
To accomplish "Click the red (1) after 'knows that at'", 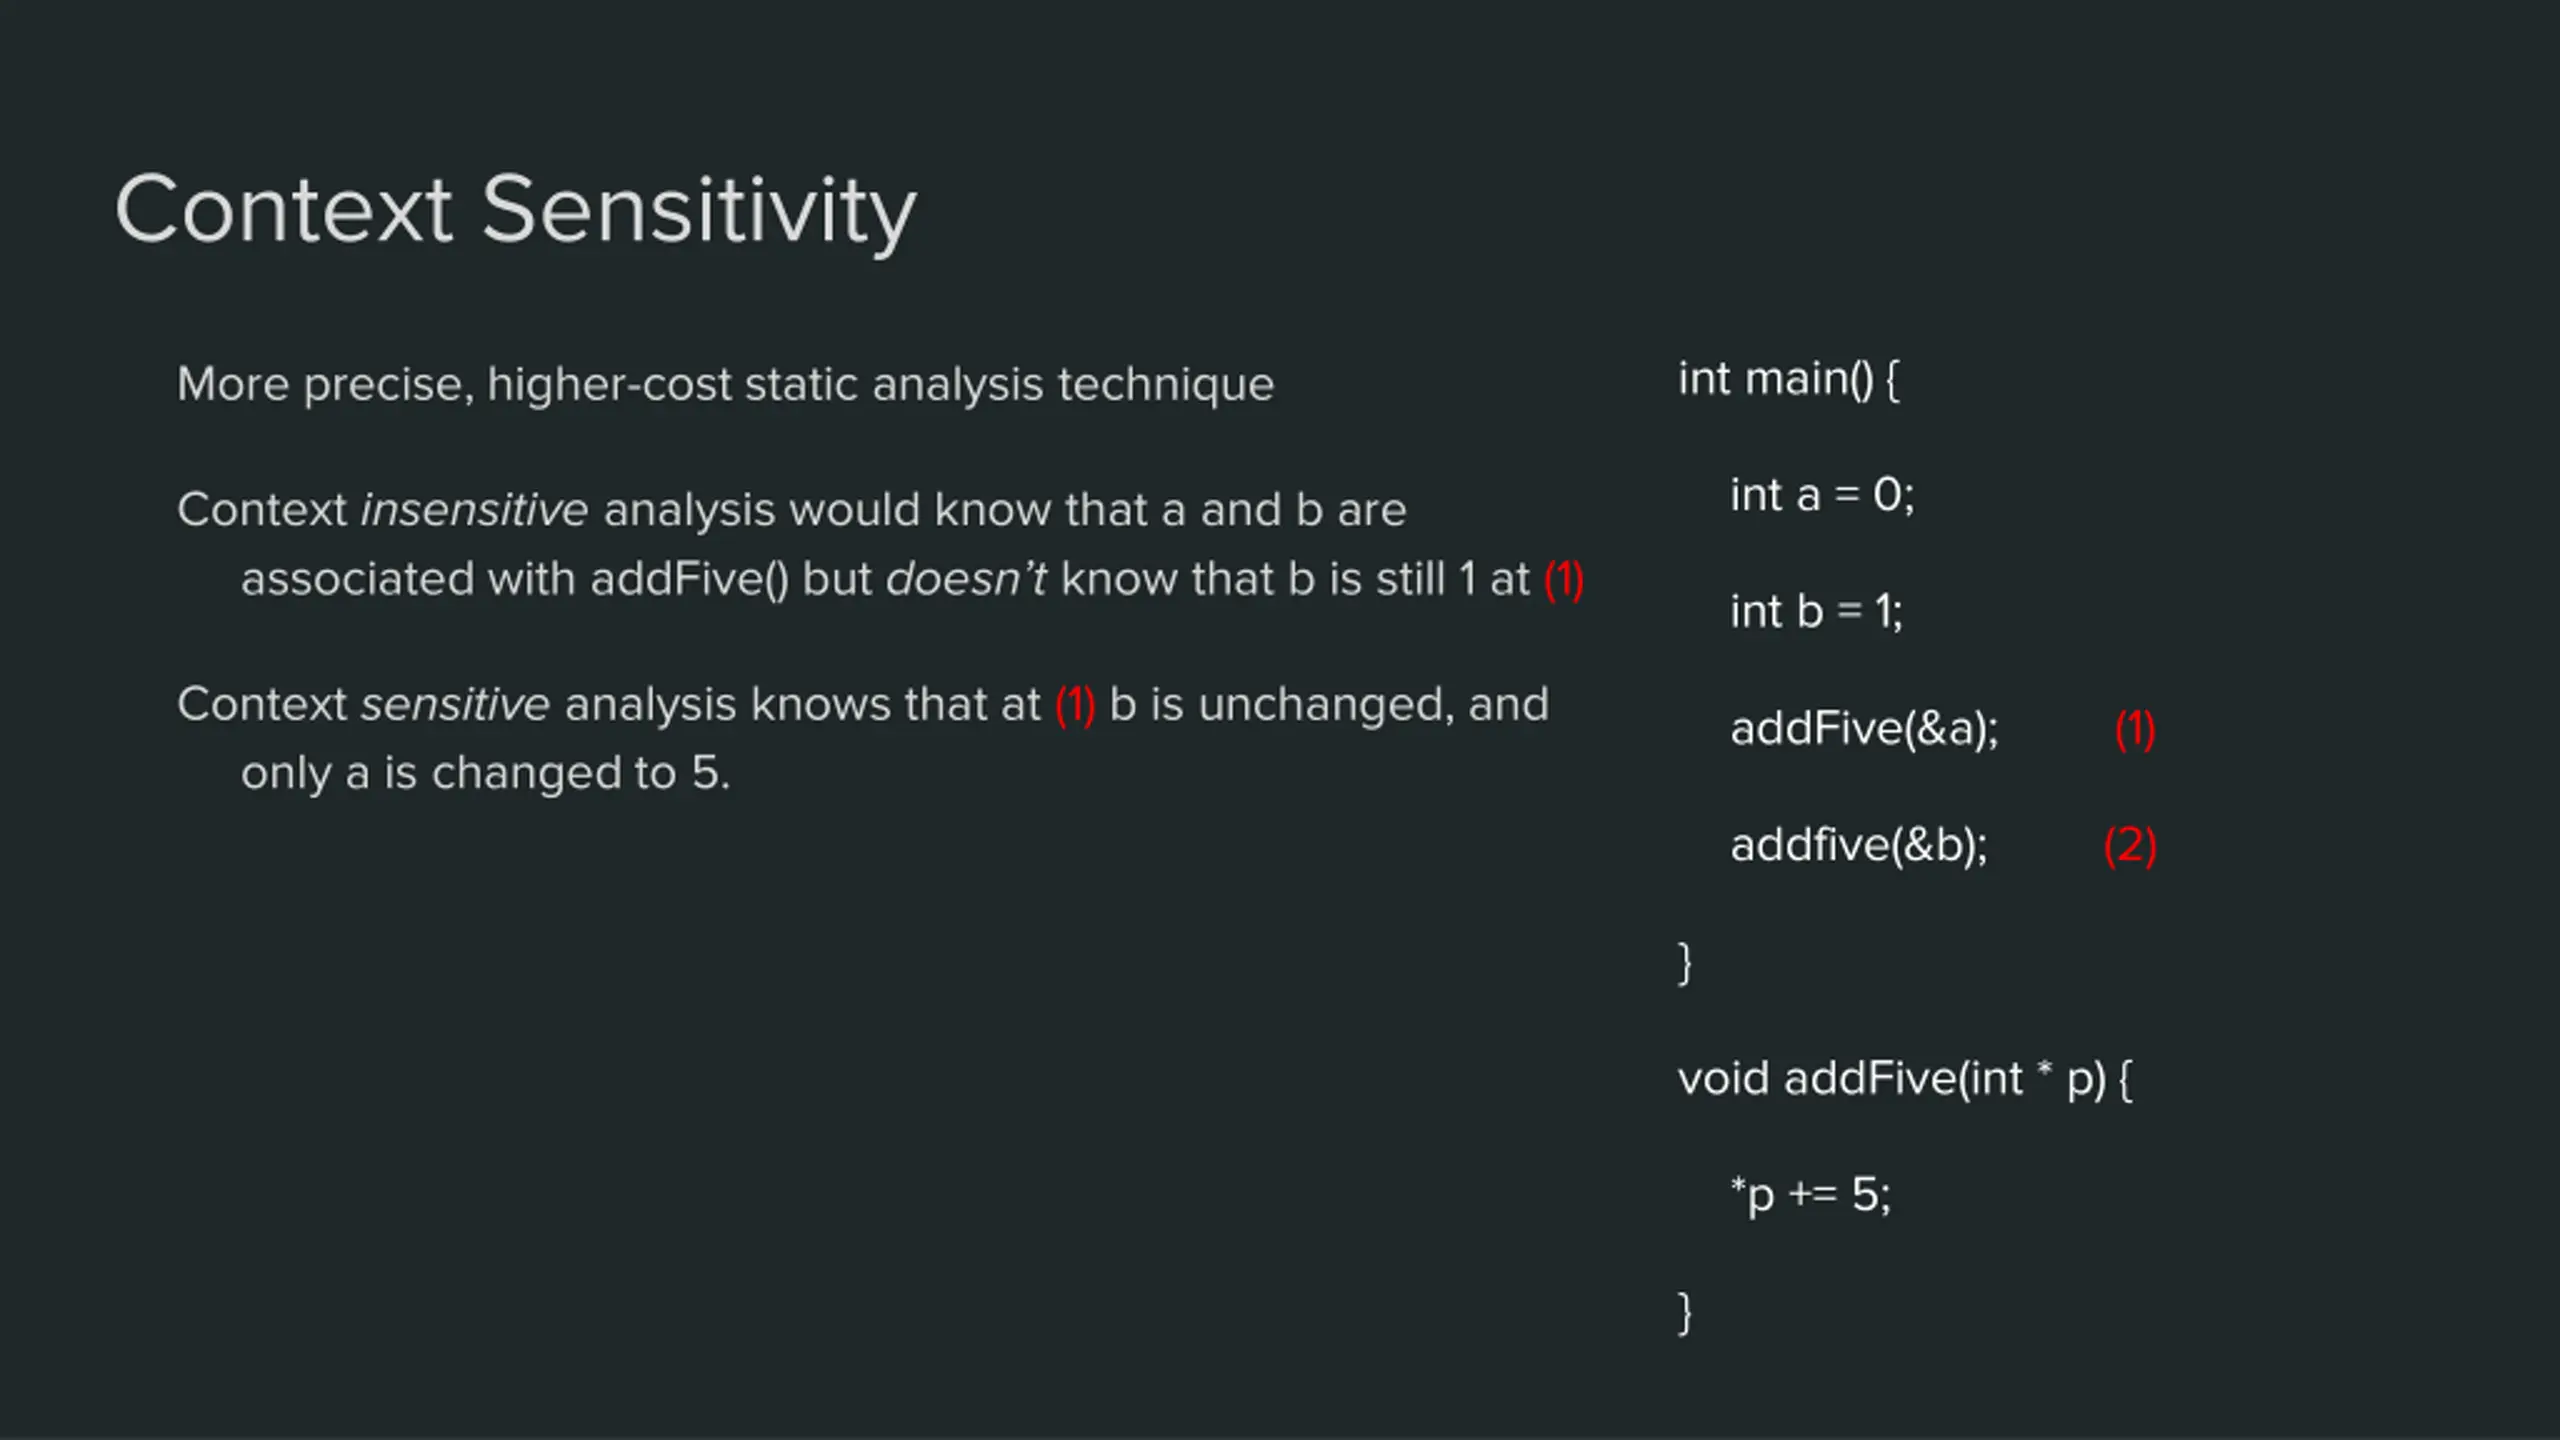I will coord(1075,704).
